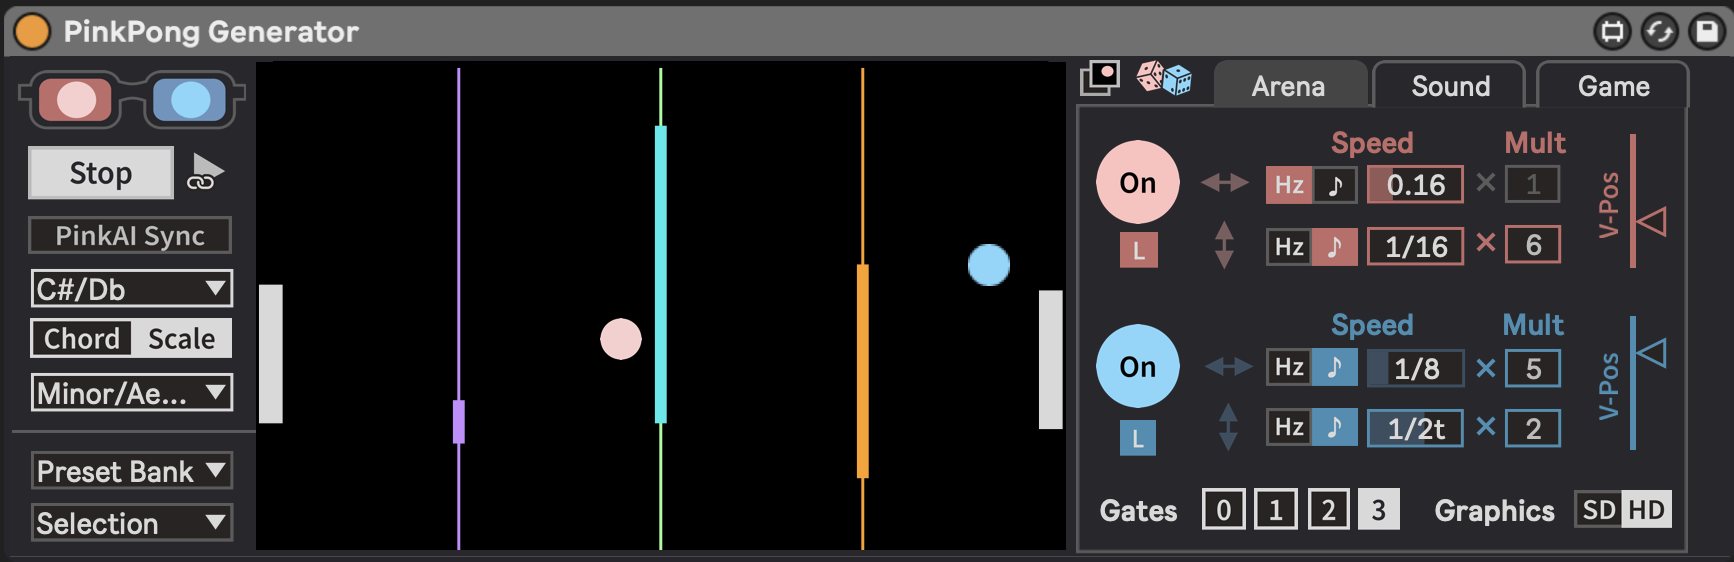1734x562 pixels.
Task: Click the PinkAI Sync button
Action: 130,236
